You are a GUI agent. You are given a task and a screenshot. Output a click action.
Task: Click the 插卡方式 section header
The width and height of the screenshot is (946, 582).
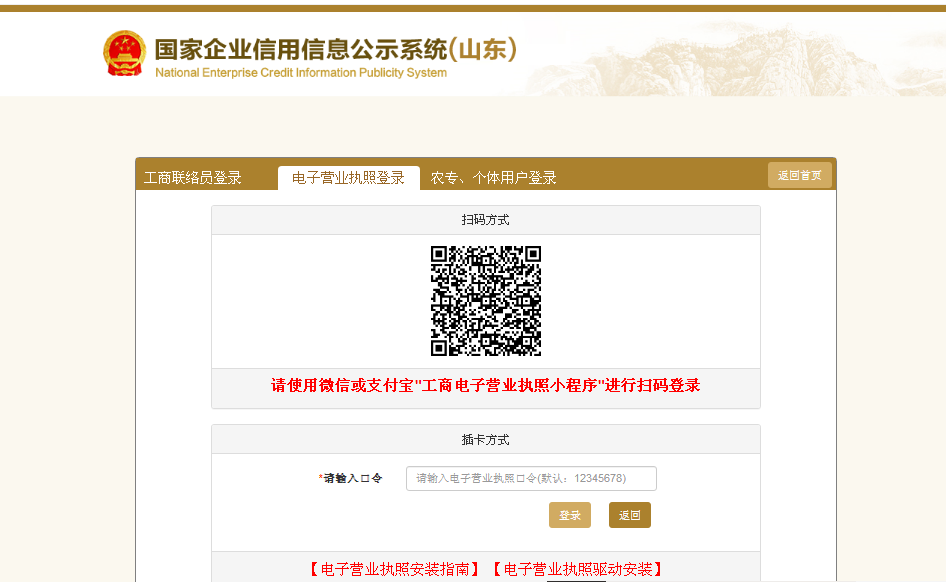[x=486, y=440]
